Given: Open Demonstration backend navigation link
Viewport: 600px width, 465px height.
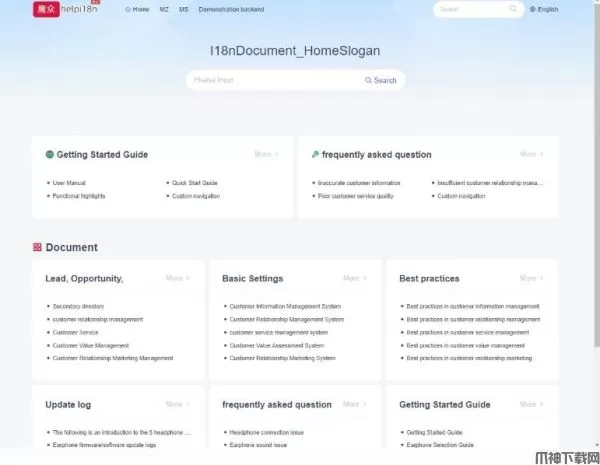Looking at the screenshot, I should [231, 9].
